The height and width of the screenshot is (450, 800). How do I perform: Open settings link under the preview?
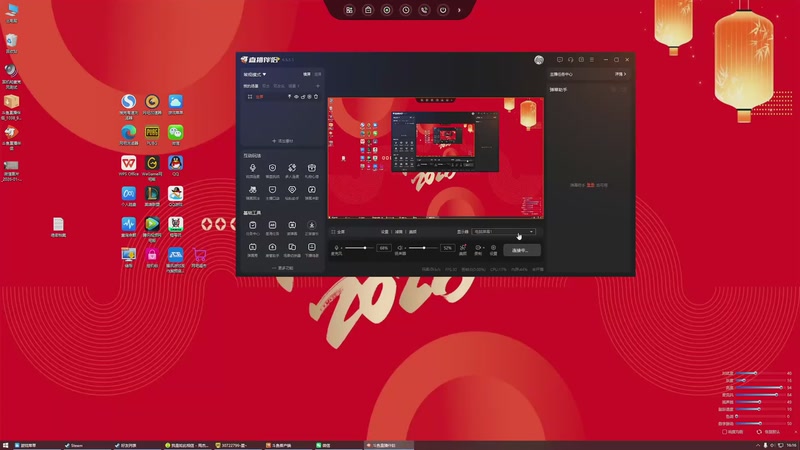tap(385, 232)
